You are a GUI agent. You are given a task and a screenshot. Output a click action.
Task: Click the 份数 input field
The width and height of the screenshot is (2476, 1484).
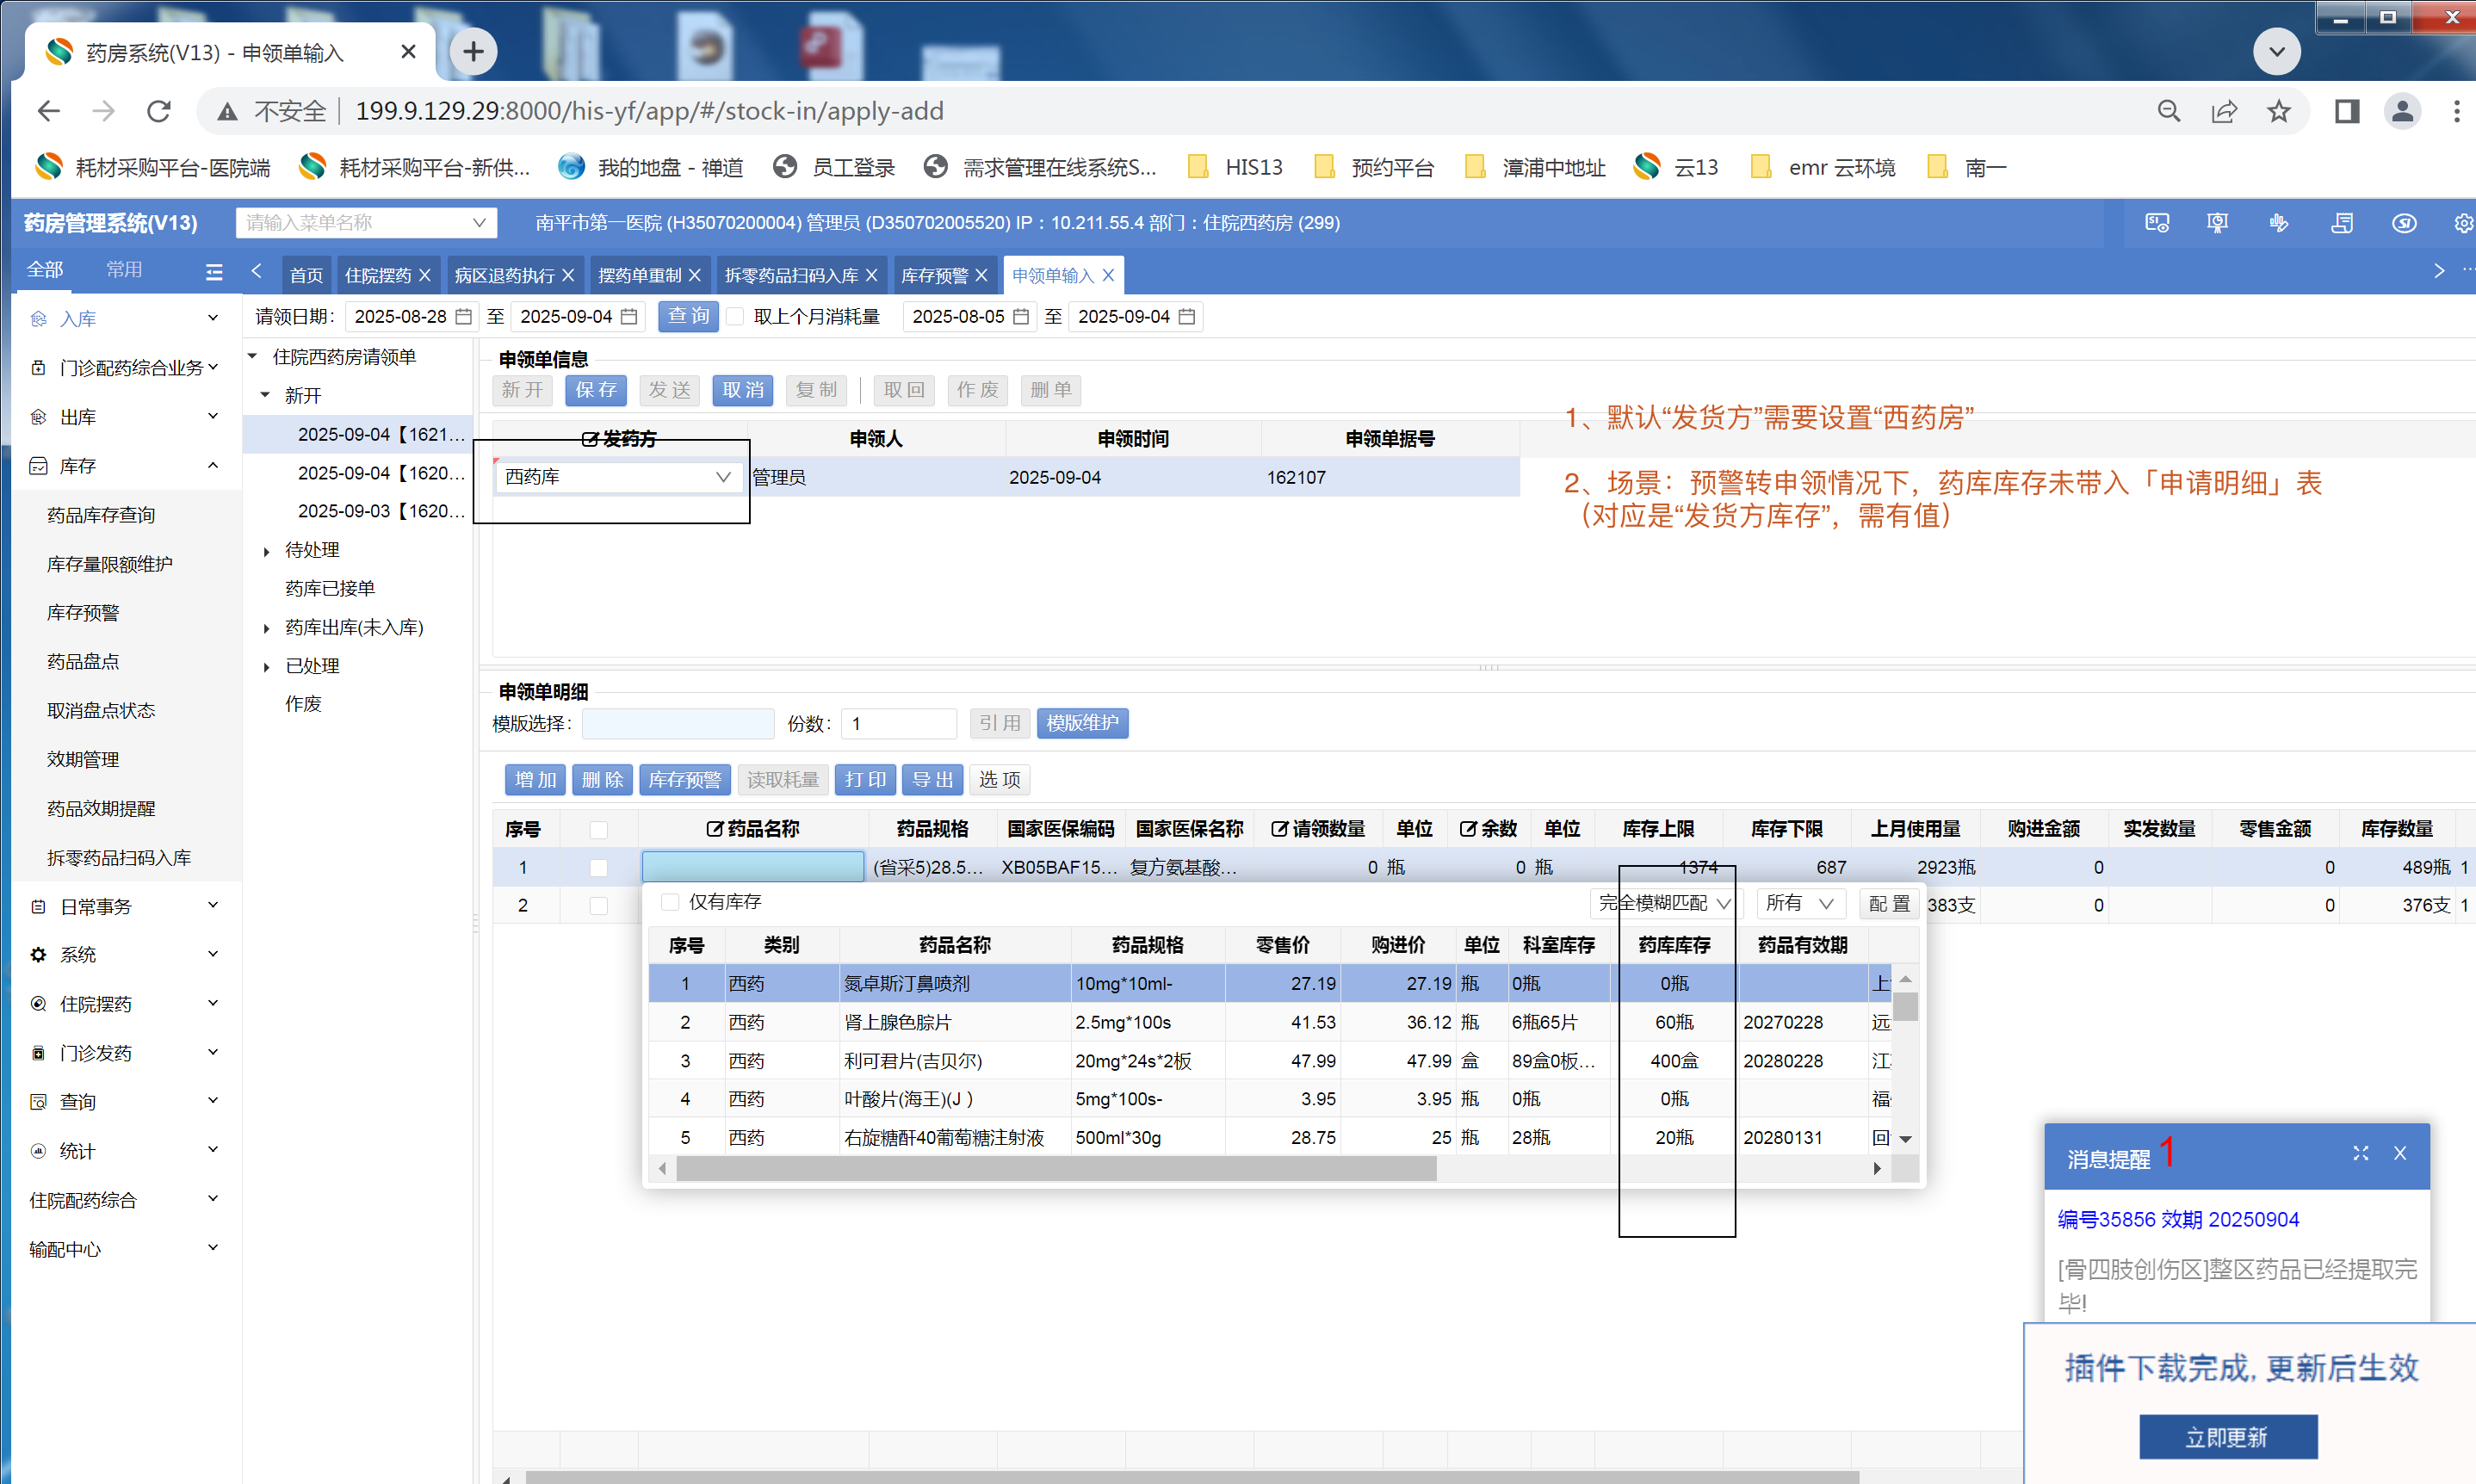(898, 723)
